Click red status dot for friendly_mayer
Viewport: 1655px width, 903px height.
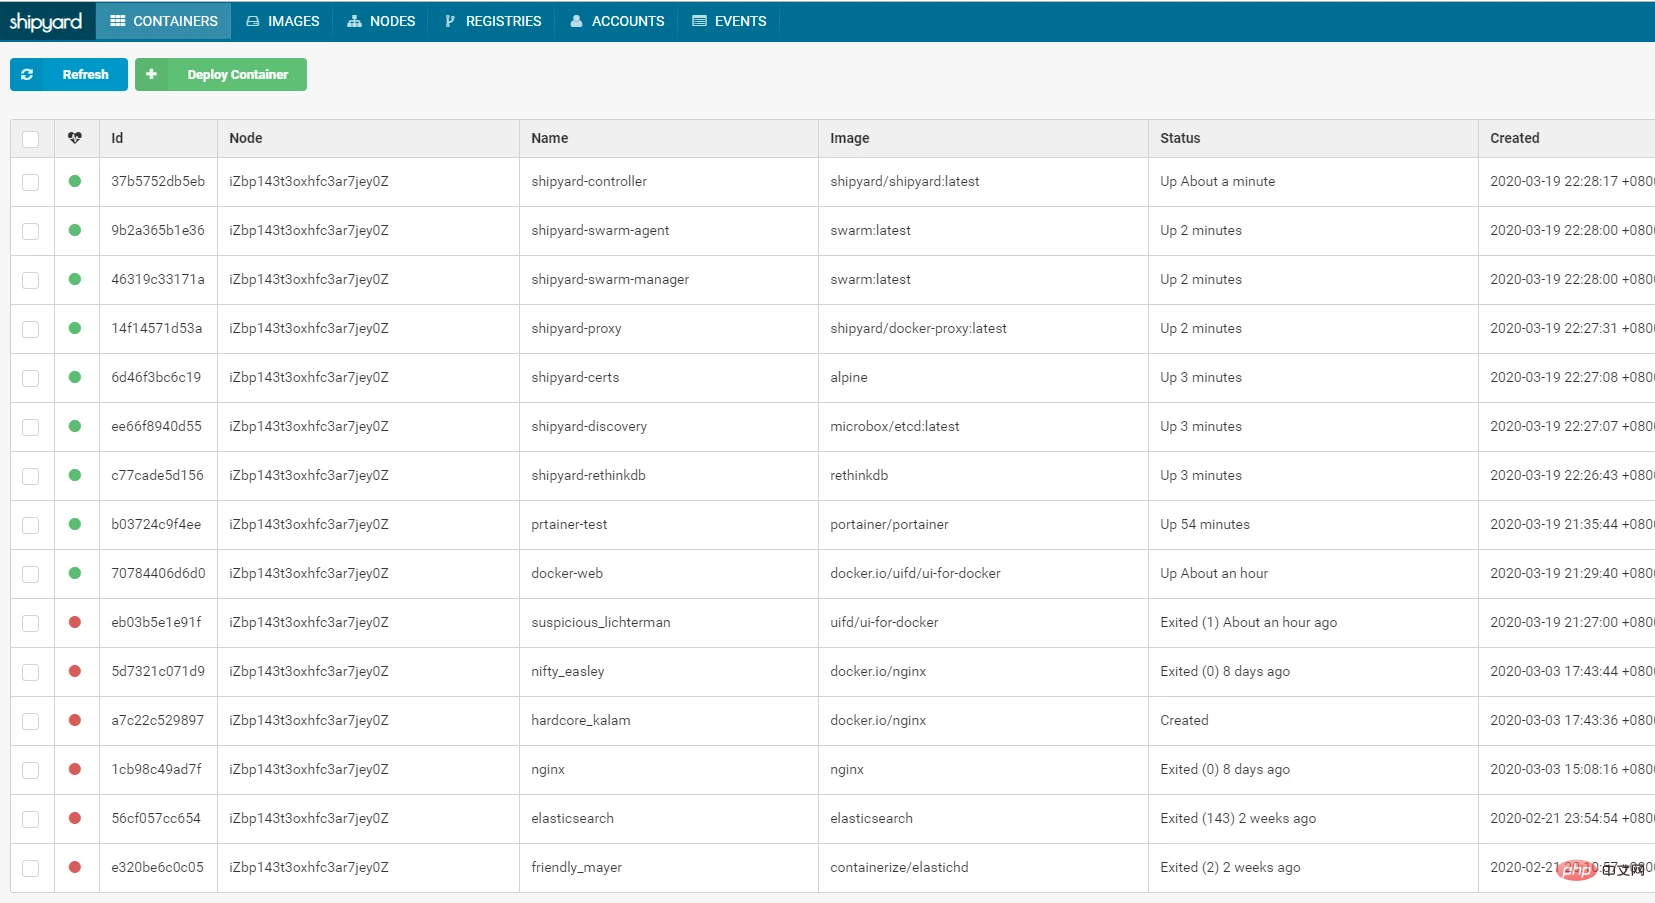pyautogui.click(x=75, y=867)
